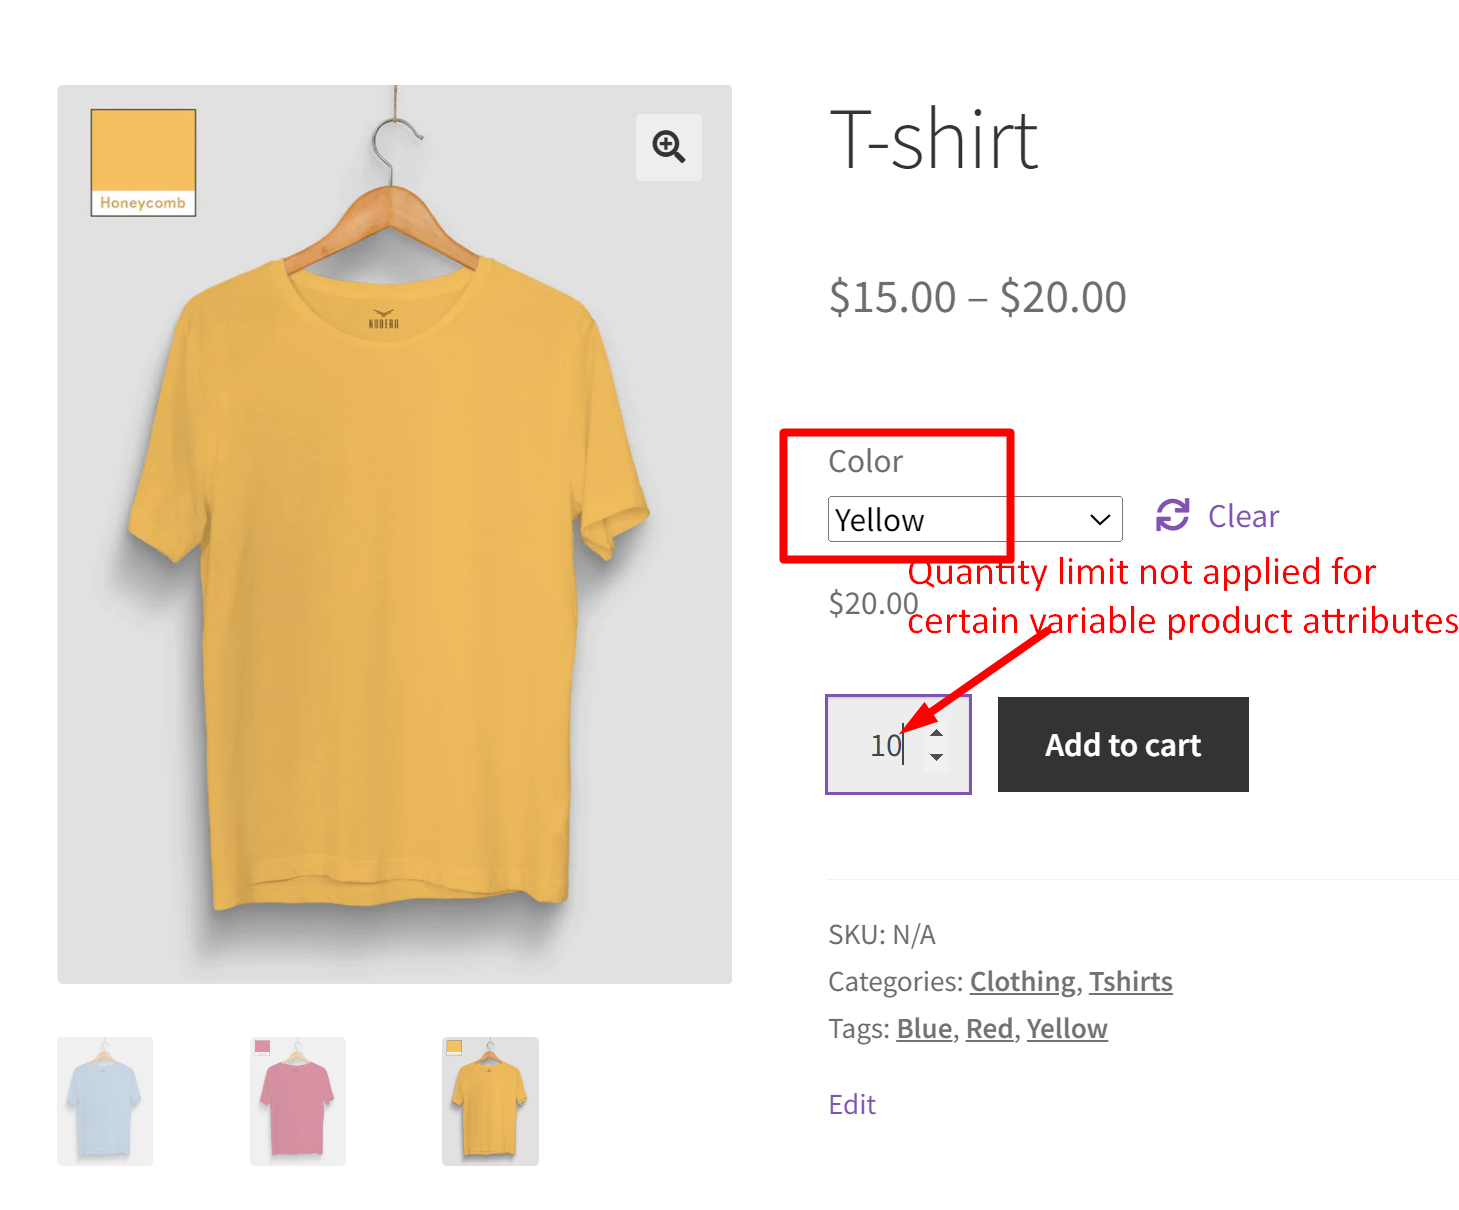Clear the selected color variation
This screenshot has width=1459, height=1210.
(x=1242, y=516)
